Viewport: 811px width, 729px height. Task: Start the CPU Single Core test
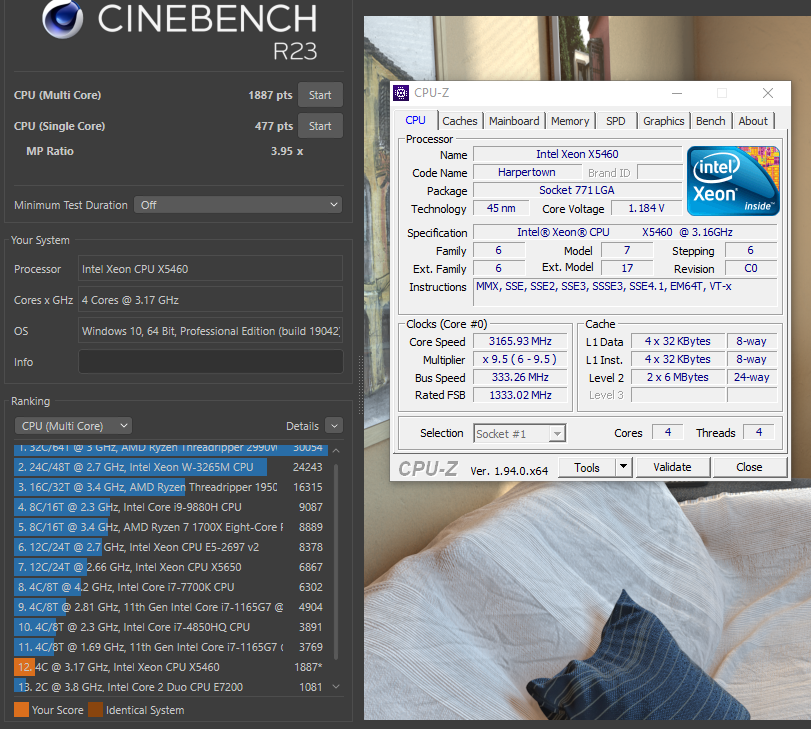320,126
